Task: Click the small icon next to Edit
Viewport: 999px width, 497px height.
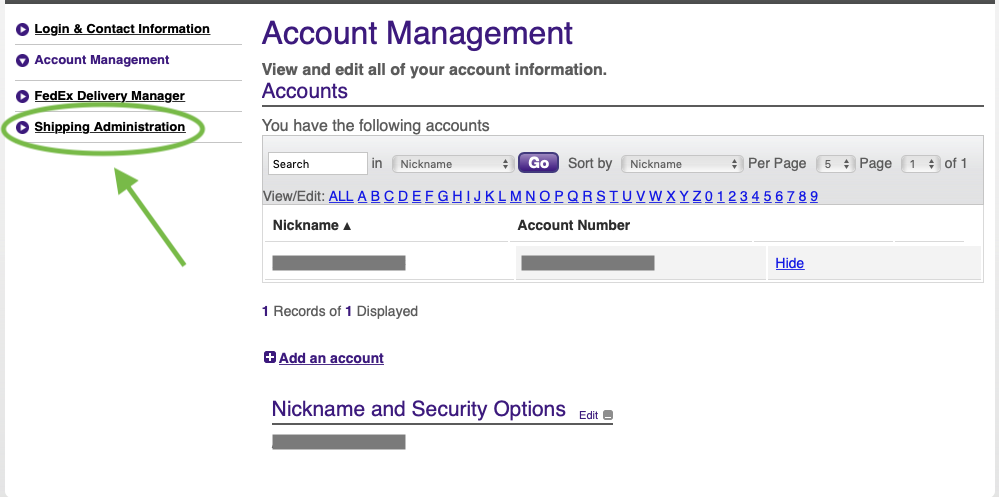Action: coord(607,416)
